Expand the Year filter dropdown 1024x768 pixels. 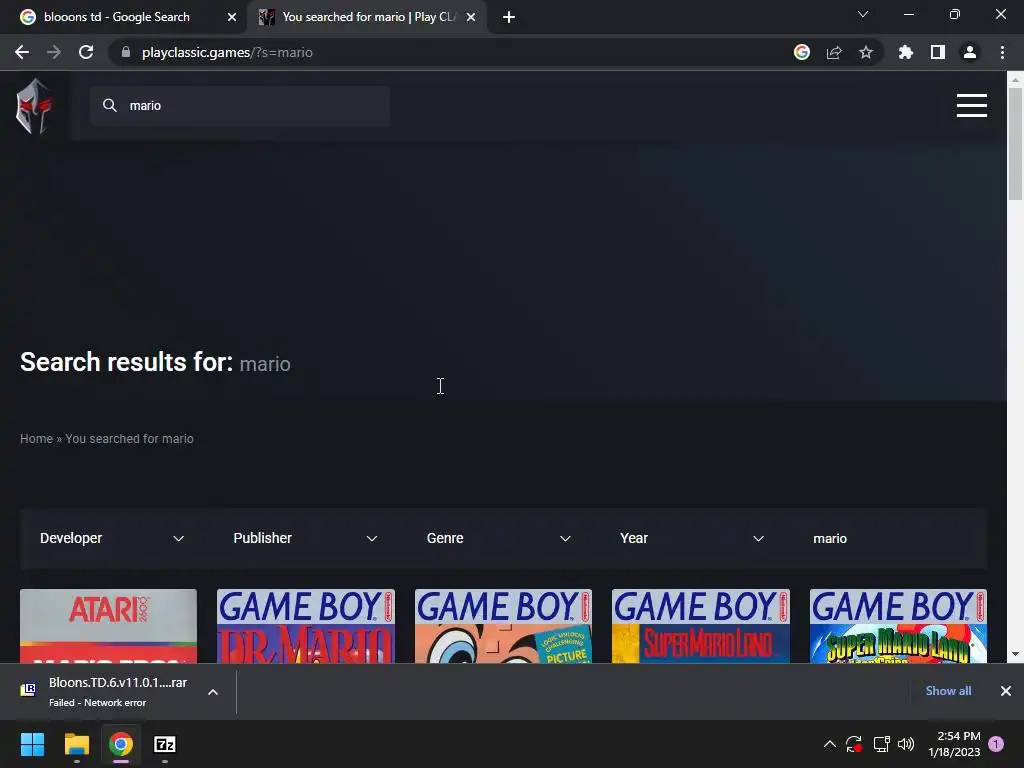692,538
